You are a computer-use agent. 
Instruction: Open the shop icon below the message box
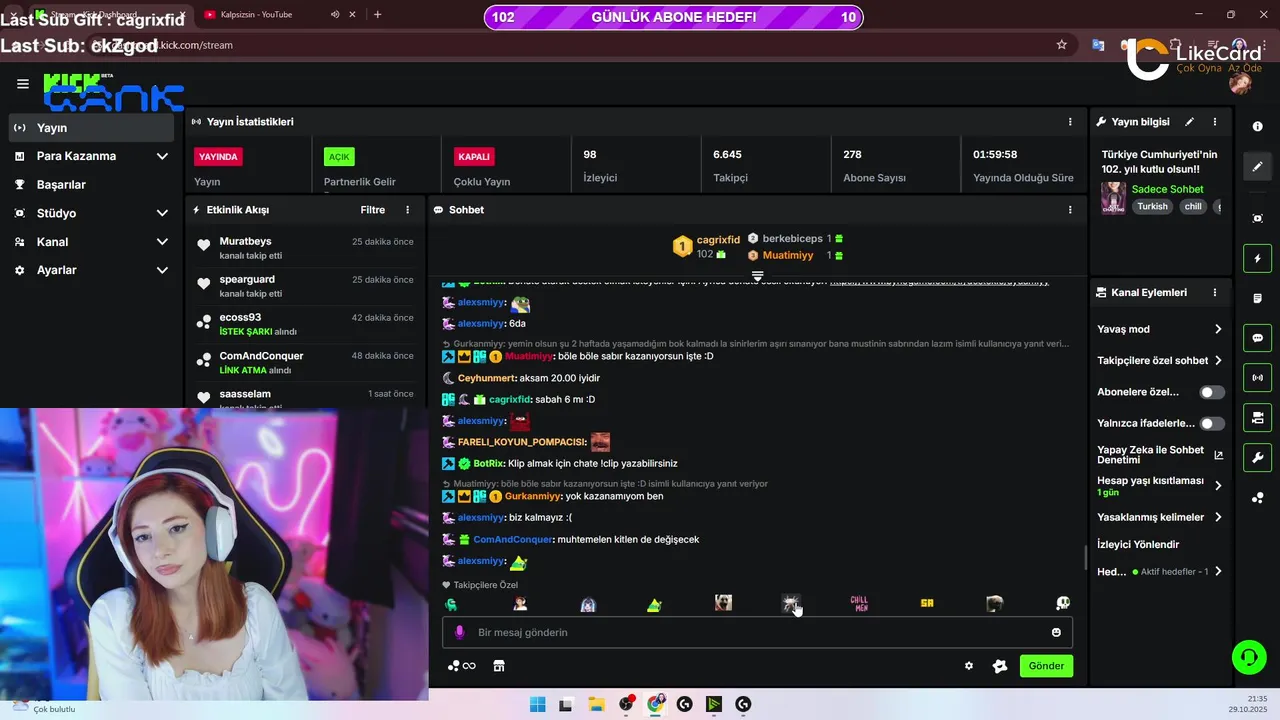[499, 666]
